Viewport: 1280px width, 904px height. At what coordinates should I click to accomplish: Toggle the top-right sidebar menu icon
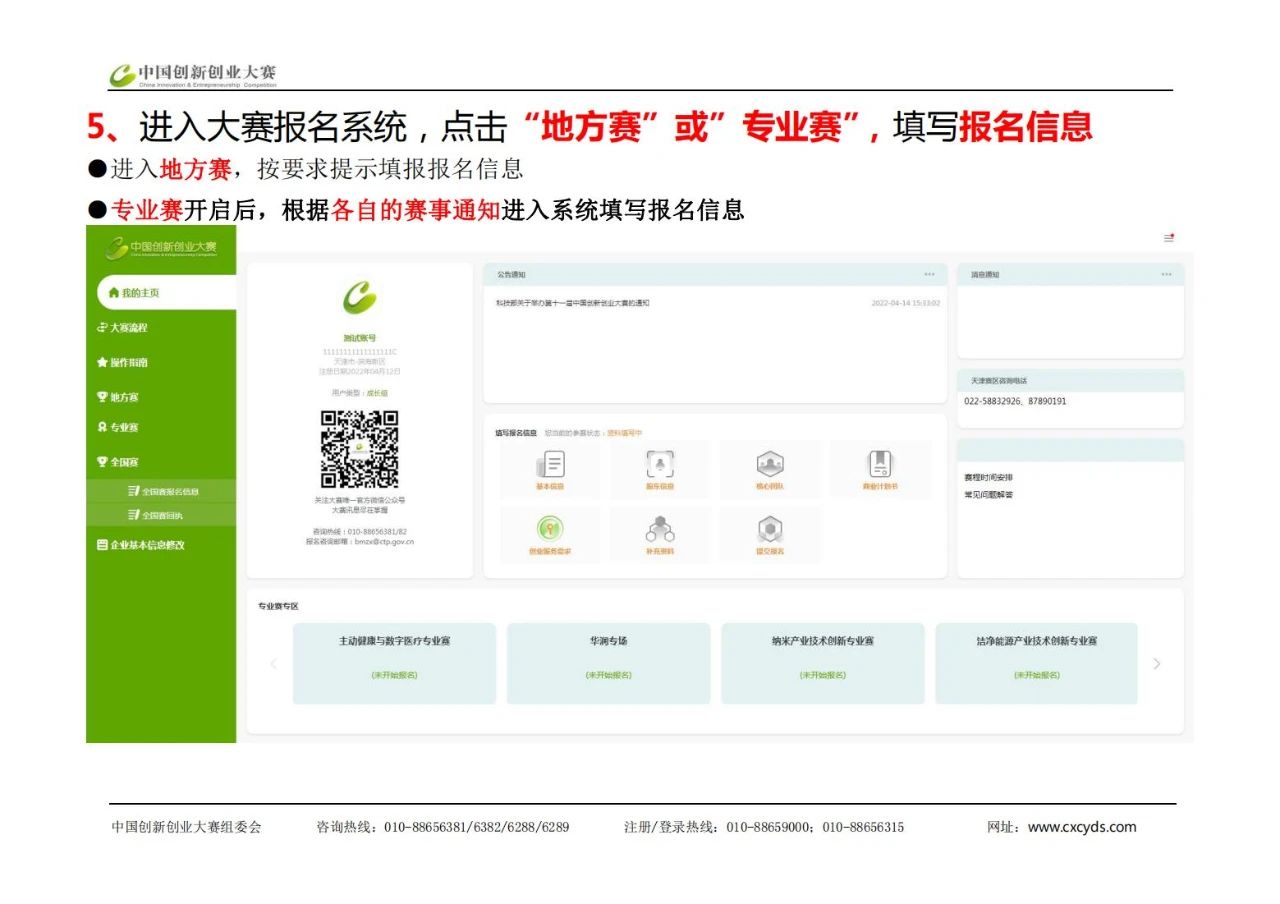(x=1168, y=238)
